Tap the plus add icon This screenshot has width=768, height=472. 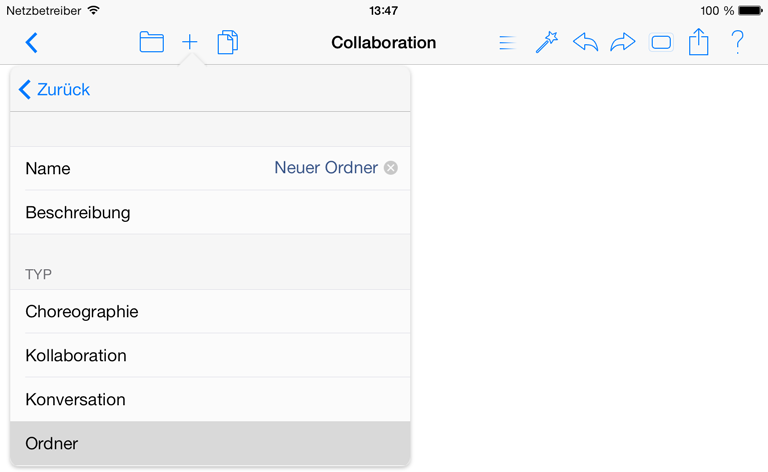(x=190, y=42)
